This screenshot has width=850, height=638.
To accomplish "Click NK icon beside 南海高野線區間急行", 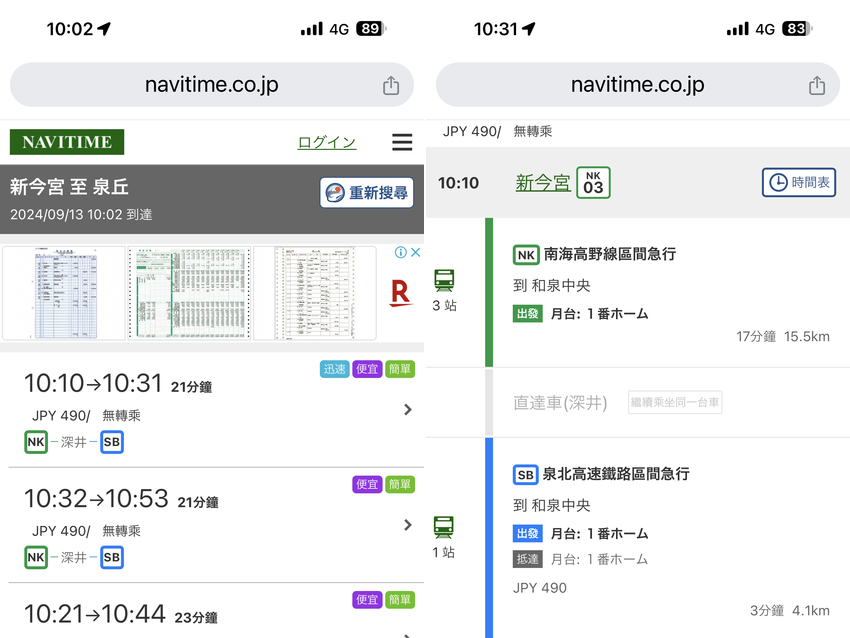I will (x=526, y=255).
